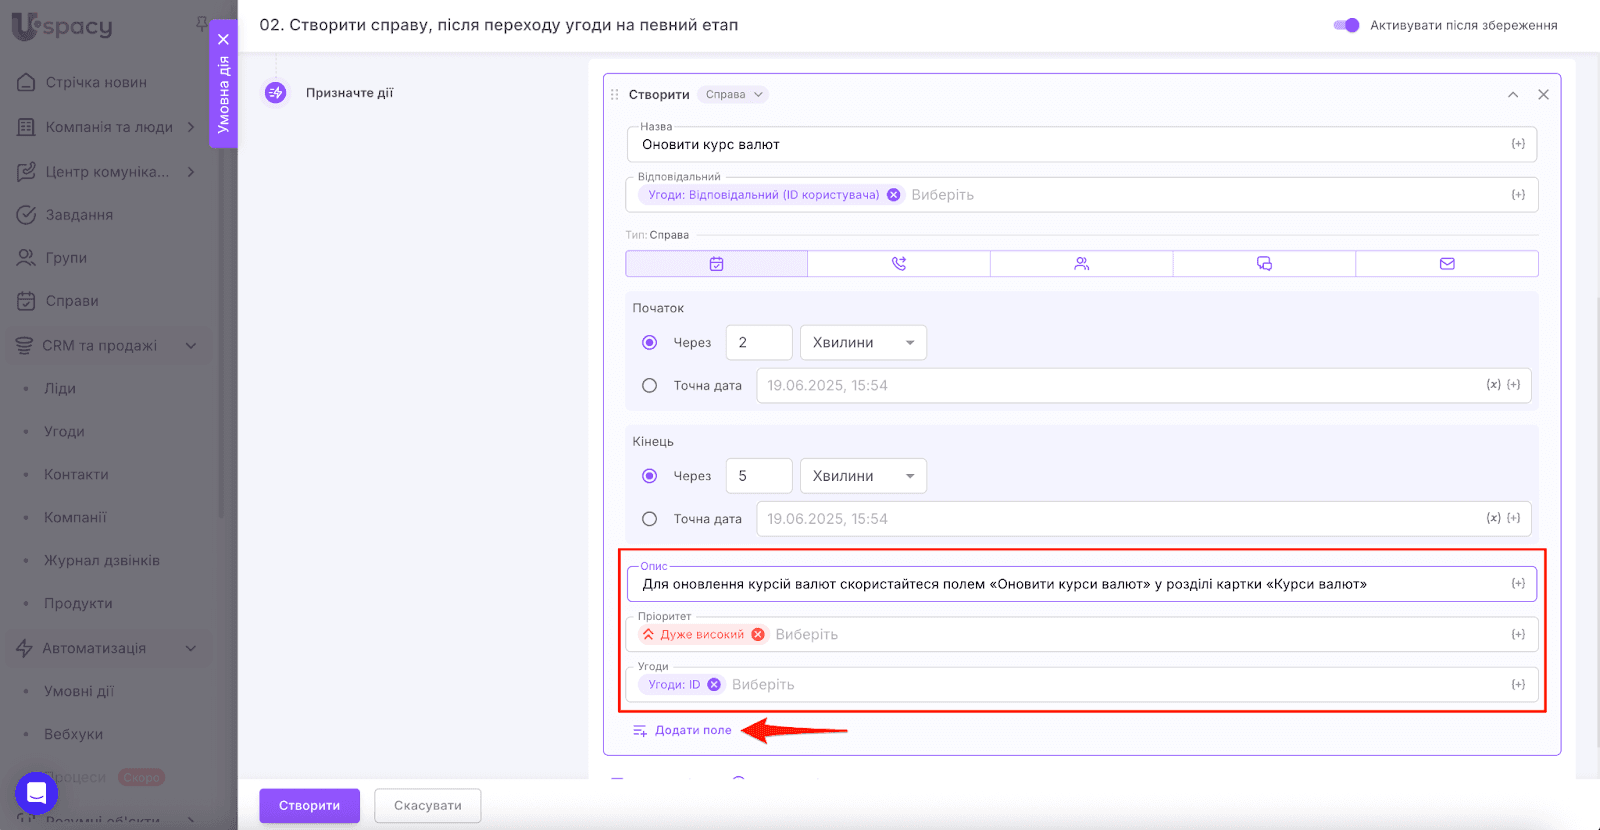Select the email envelope type icon
This screenshot has height=830, width=1600.
coord(1447,264)
